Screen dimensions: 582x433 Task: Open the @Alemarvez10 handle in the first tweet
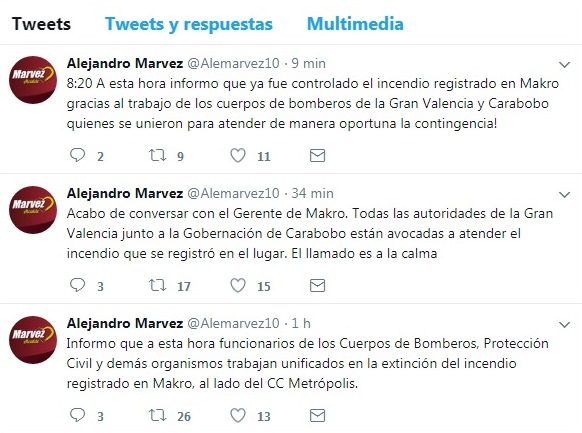(x=233, y=63)
